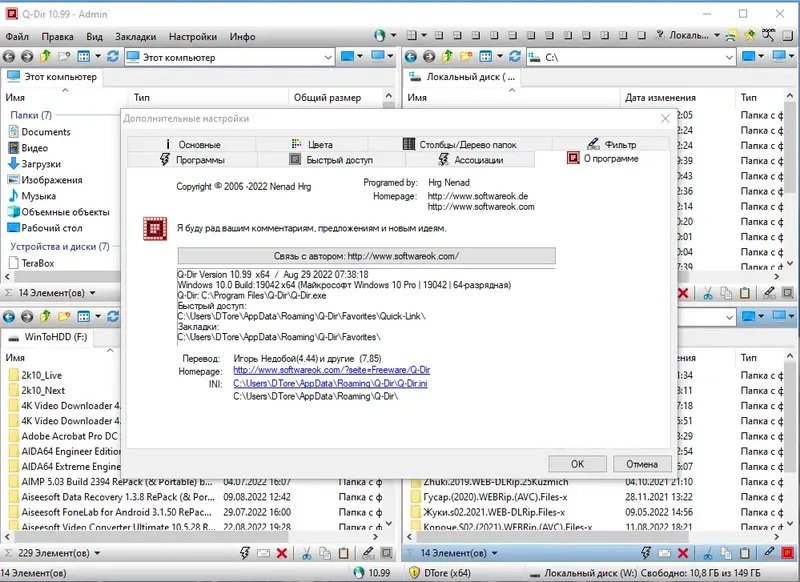
Task: Click the OK button
Action: click(577, 464)
